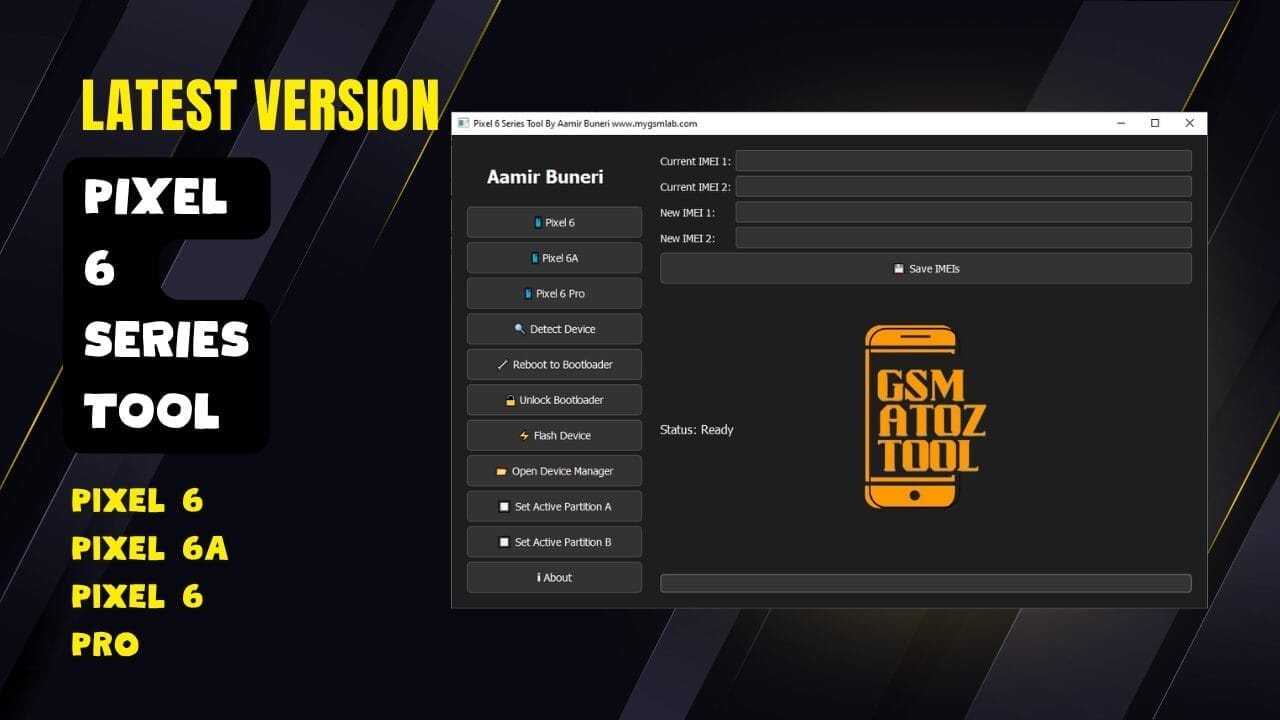Open the About dialog
Image resolution: width=1280 pixels, height=720 pixels.
point(554,577)
